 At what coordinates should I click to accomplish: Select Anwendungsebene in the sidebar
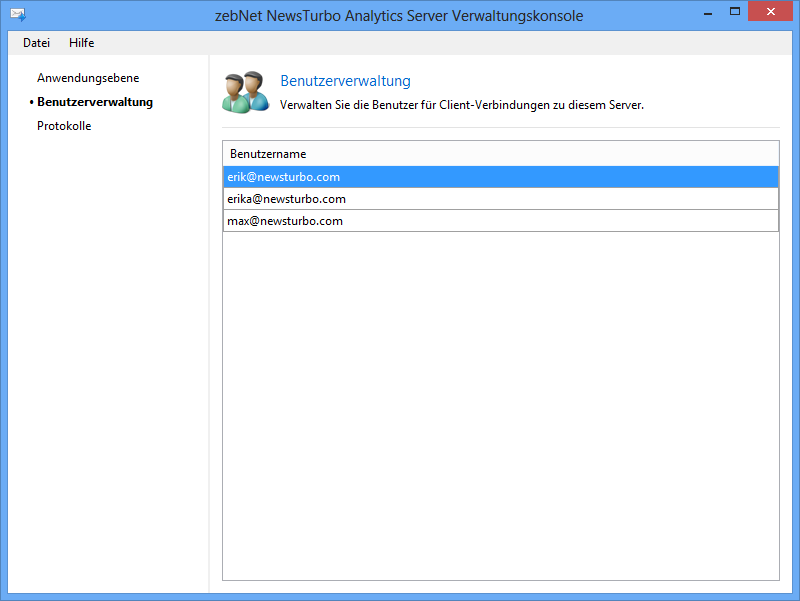(x=88, y=78)
